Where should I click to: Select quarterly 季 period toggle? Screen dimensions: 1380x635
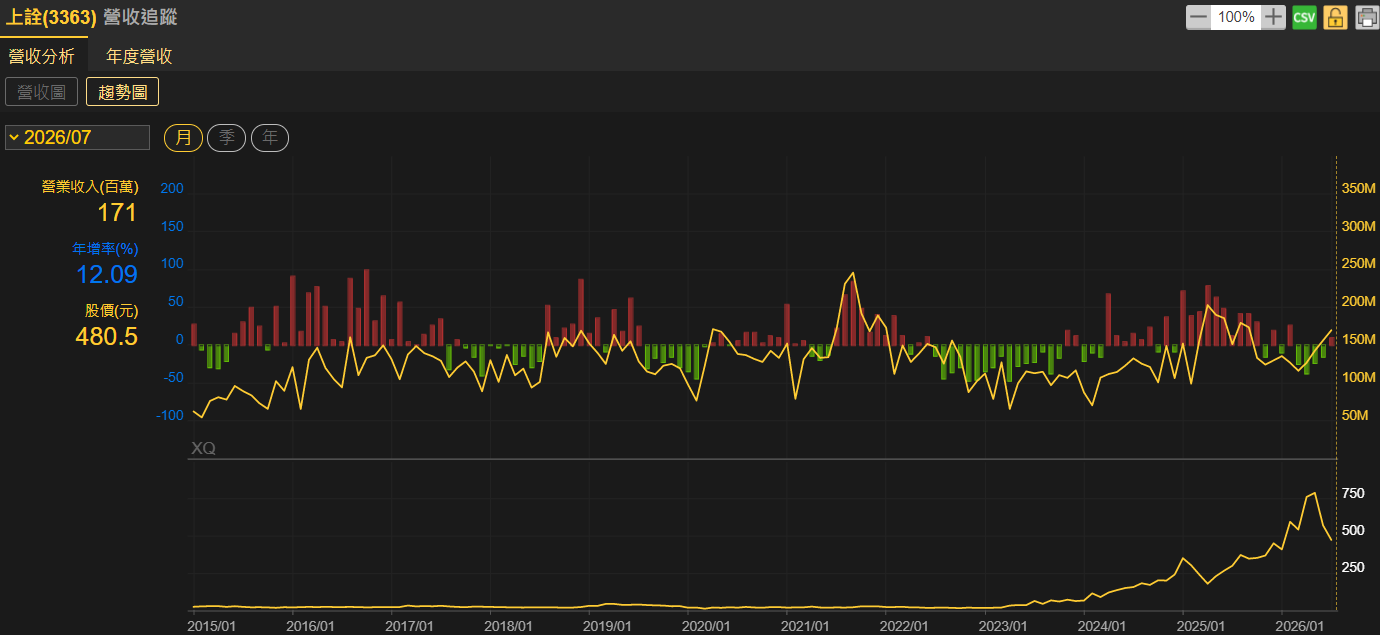click(x=226, y=137)
